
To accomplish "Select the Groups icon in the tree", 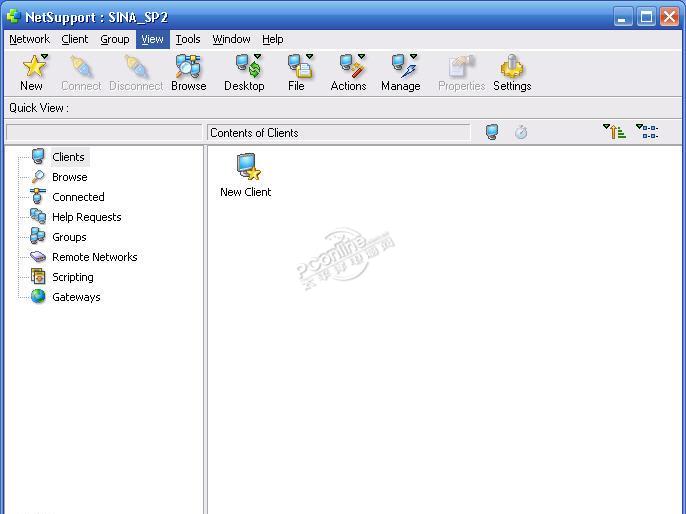I will coord(38,236).
